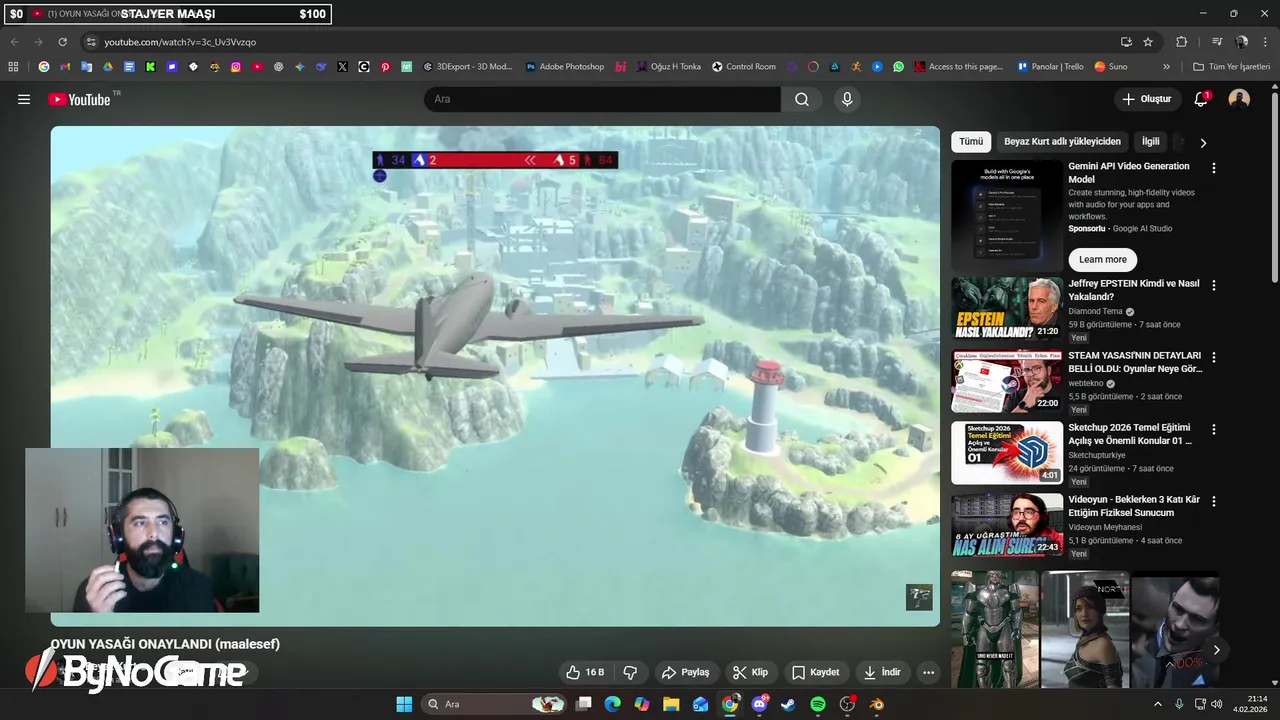Open the 'STEAM YASASI'NIN DETAYLARI' video thumbnail

pyautogui.click(x=1007, y=381)
